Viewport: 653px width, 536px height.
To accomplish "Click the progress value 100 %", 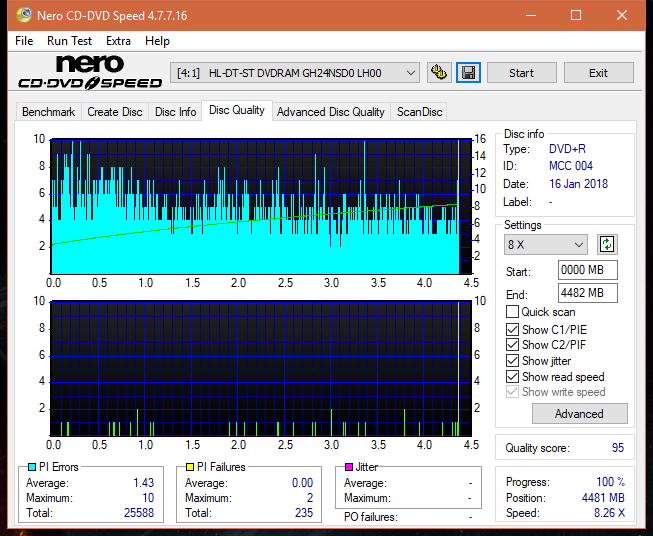I will click(x=611, y=482).
